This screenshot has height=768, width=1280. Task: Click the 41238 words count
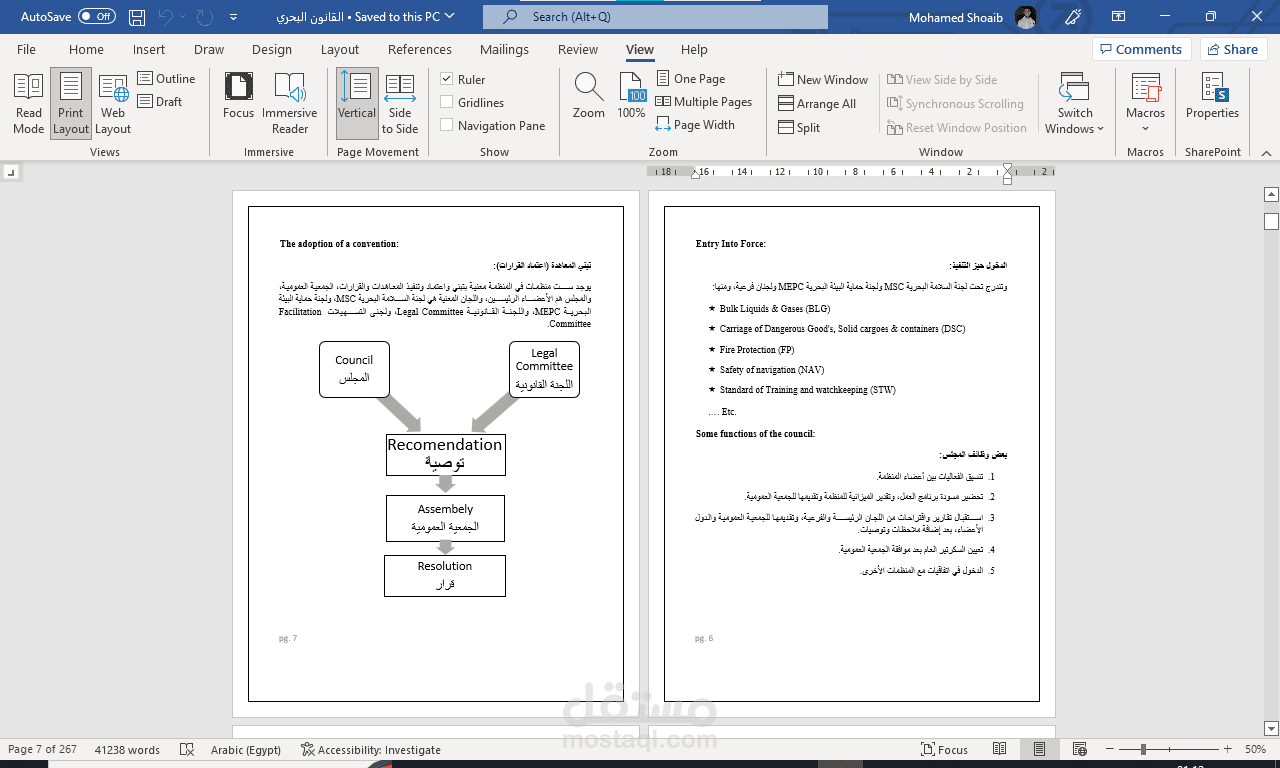coord(127,749)
